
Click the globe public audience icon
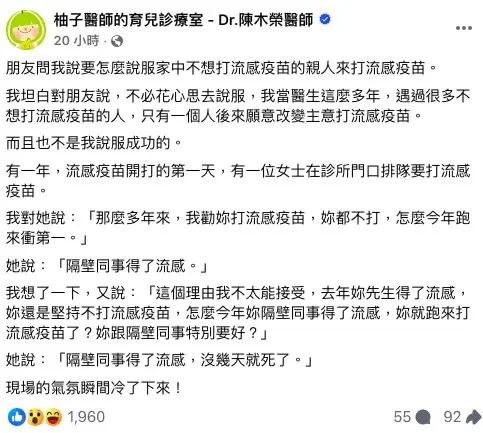coord(117,41)
